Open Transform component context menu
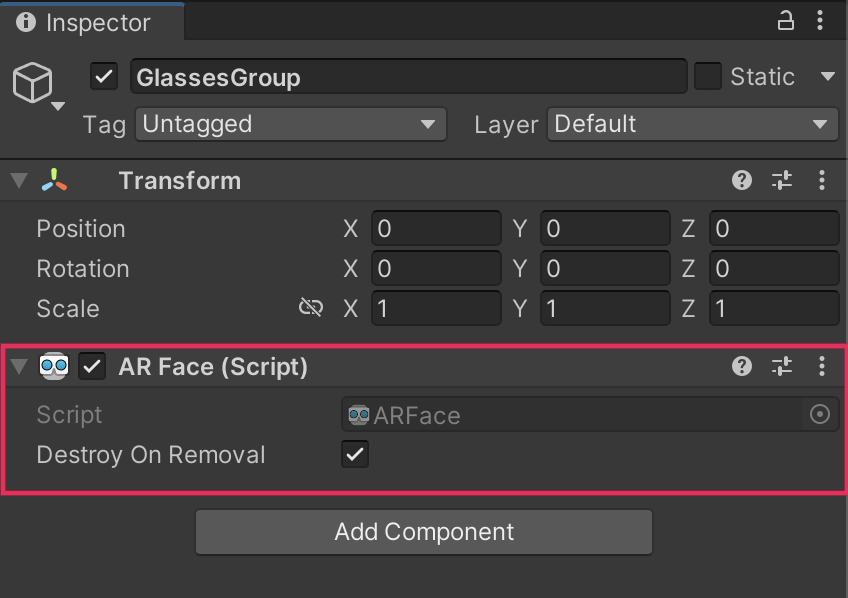Image resolution: width=848 pixels, height=598 pixels. coord(822,180)
